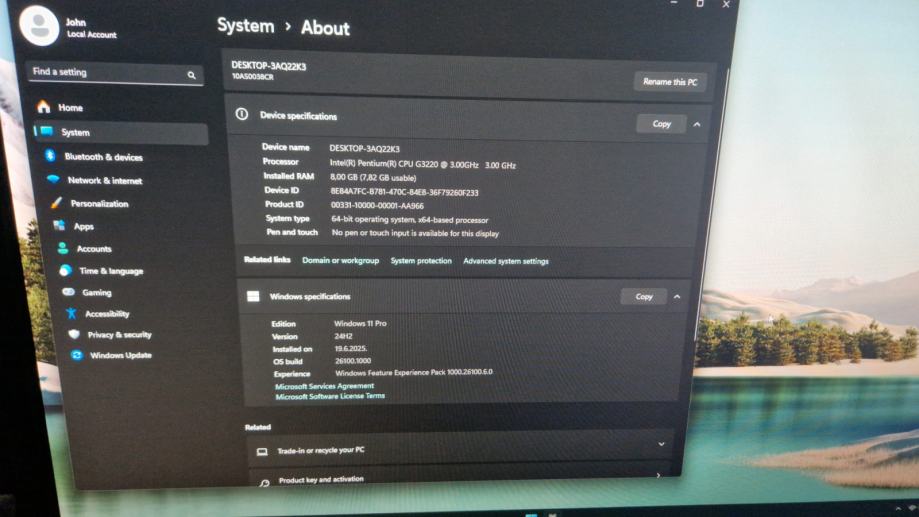Open Time & language label
The image size is (919, 517).
[x=111, y=271]
